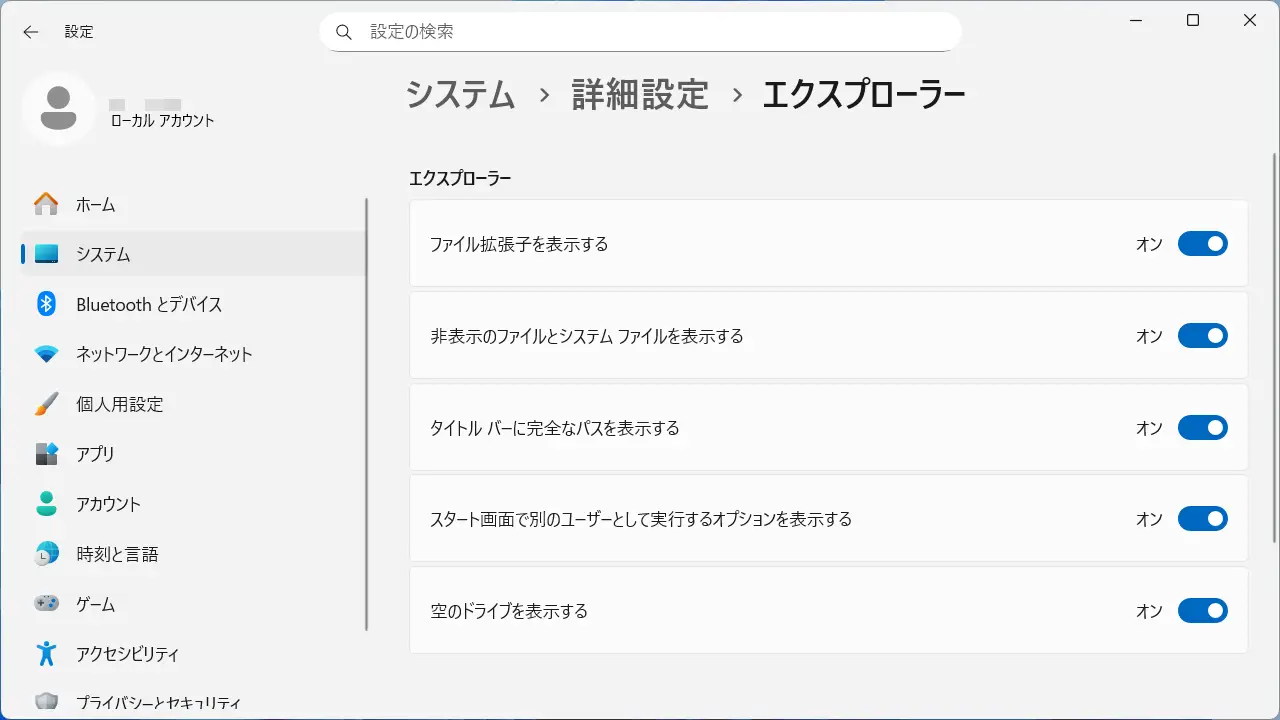The width and height of the screenshot is (1280, 720).
Task: Click the 時刻と言語 globe clock icon
Action: 46,554
